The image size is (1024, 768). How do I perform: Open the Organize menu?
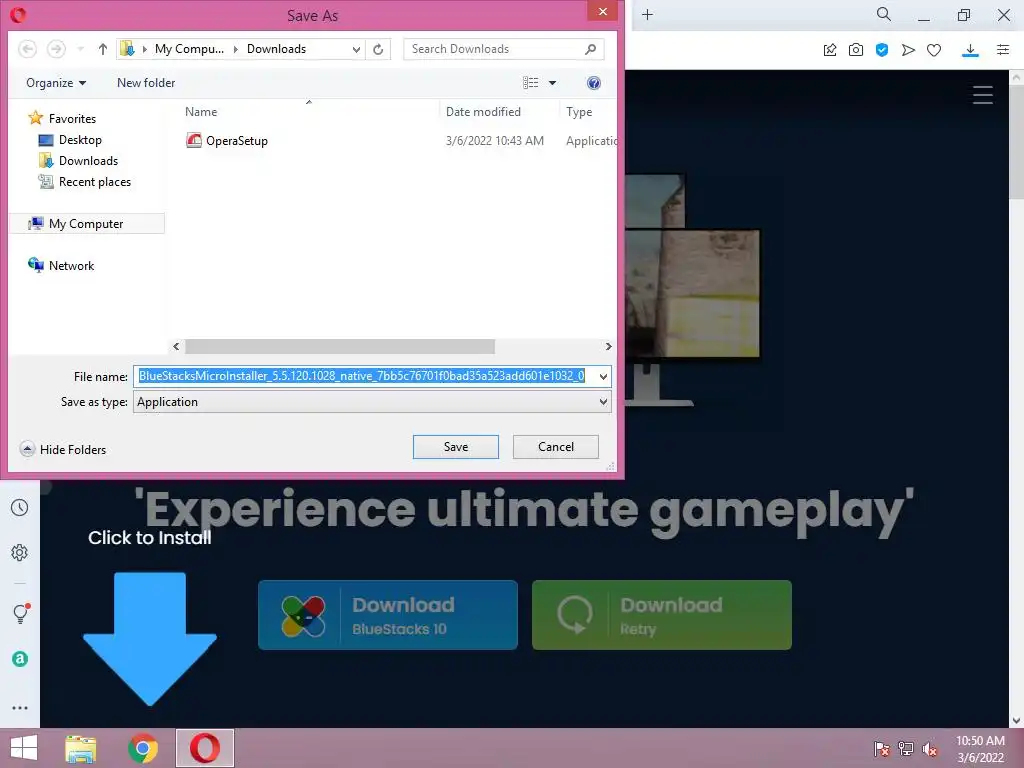56,83
